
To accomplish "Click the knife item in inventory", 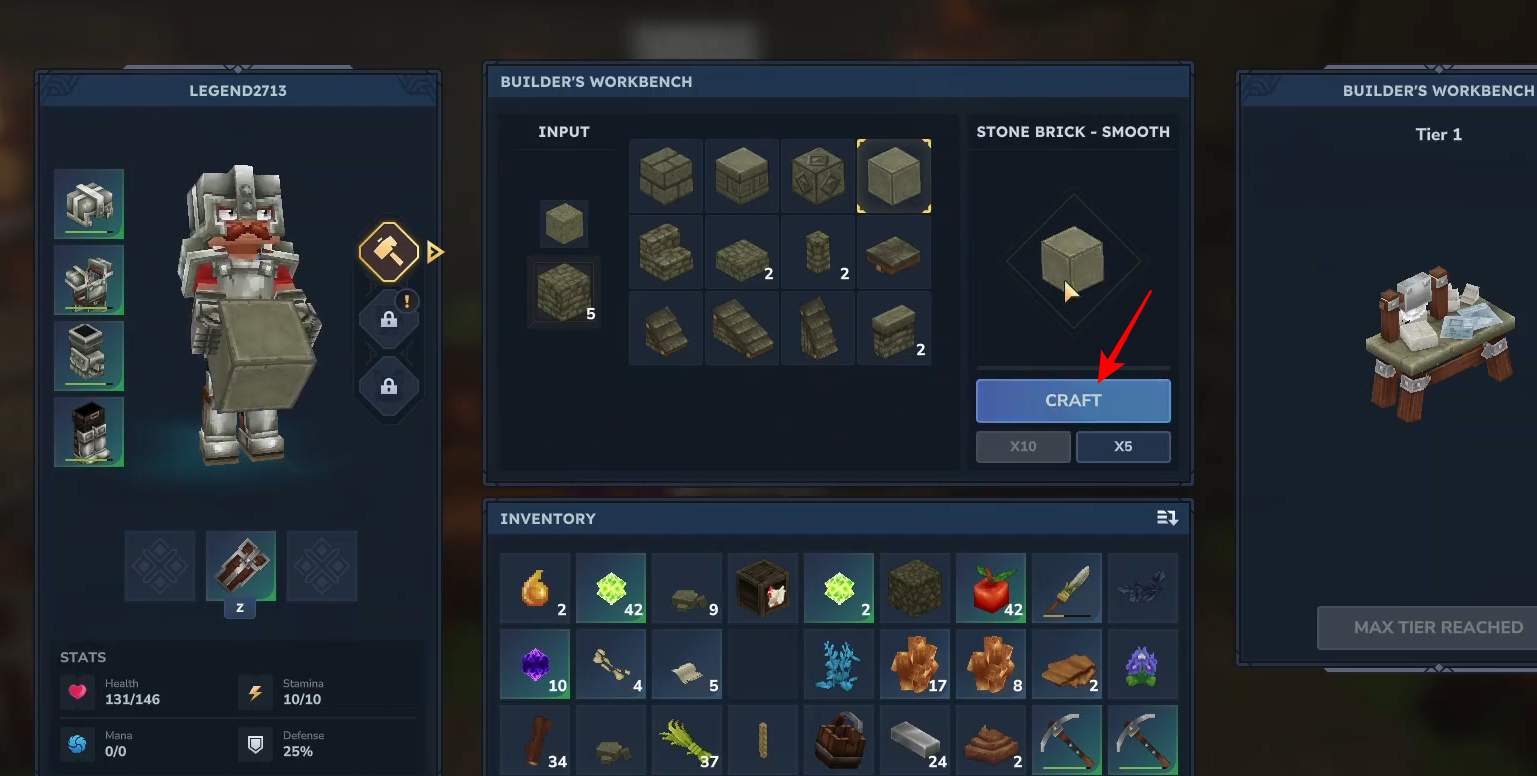I will point(1067,588).
